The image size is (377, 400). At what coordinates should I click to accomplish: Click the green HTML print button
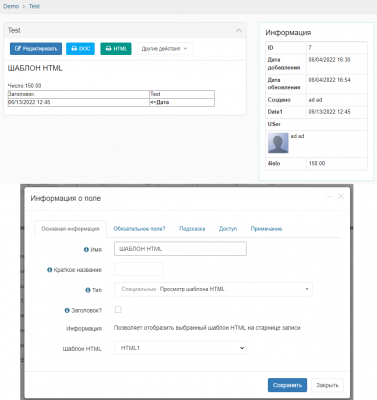[x=116, y=49]
